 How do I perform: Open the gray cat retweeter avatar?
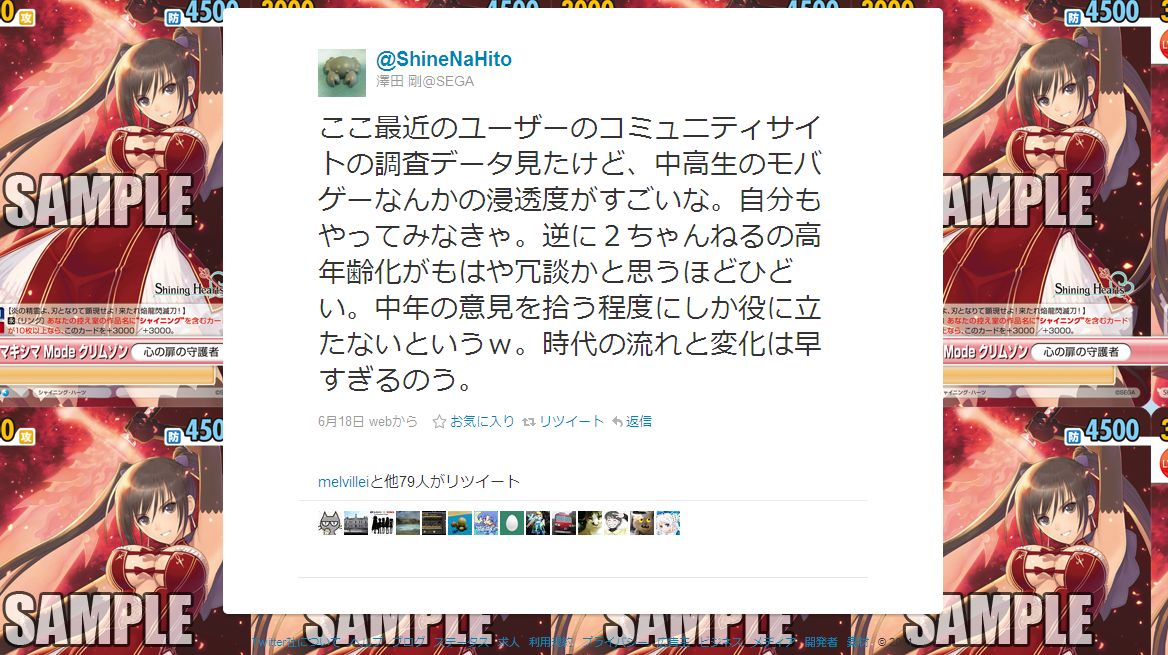coord(330,523)
